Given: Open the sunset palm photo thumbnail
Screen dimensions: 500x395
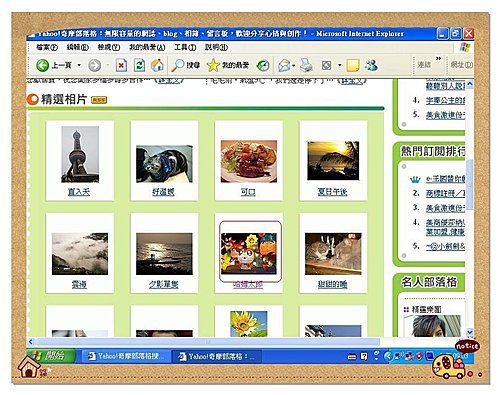Looking at the screenshot, I should pyautogui.click(x=333, y=160).
